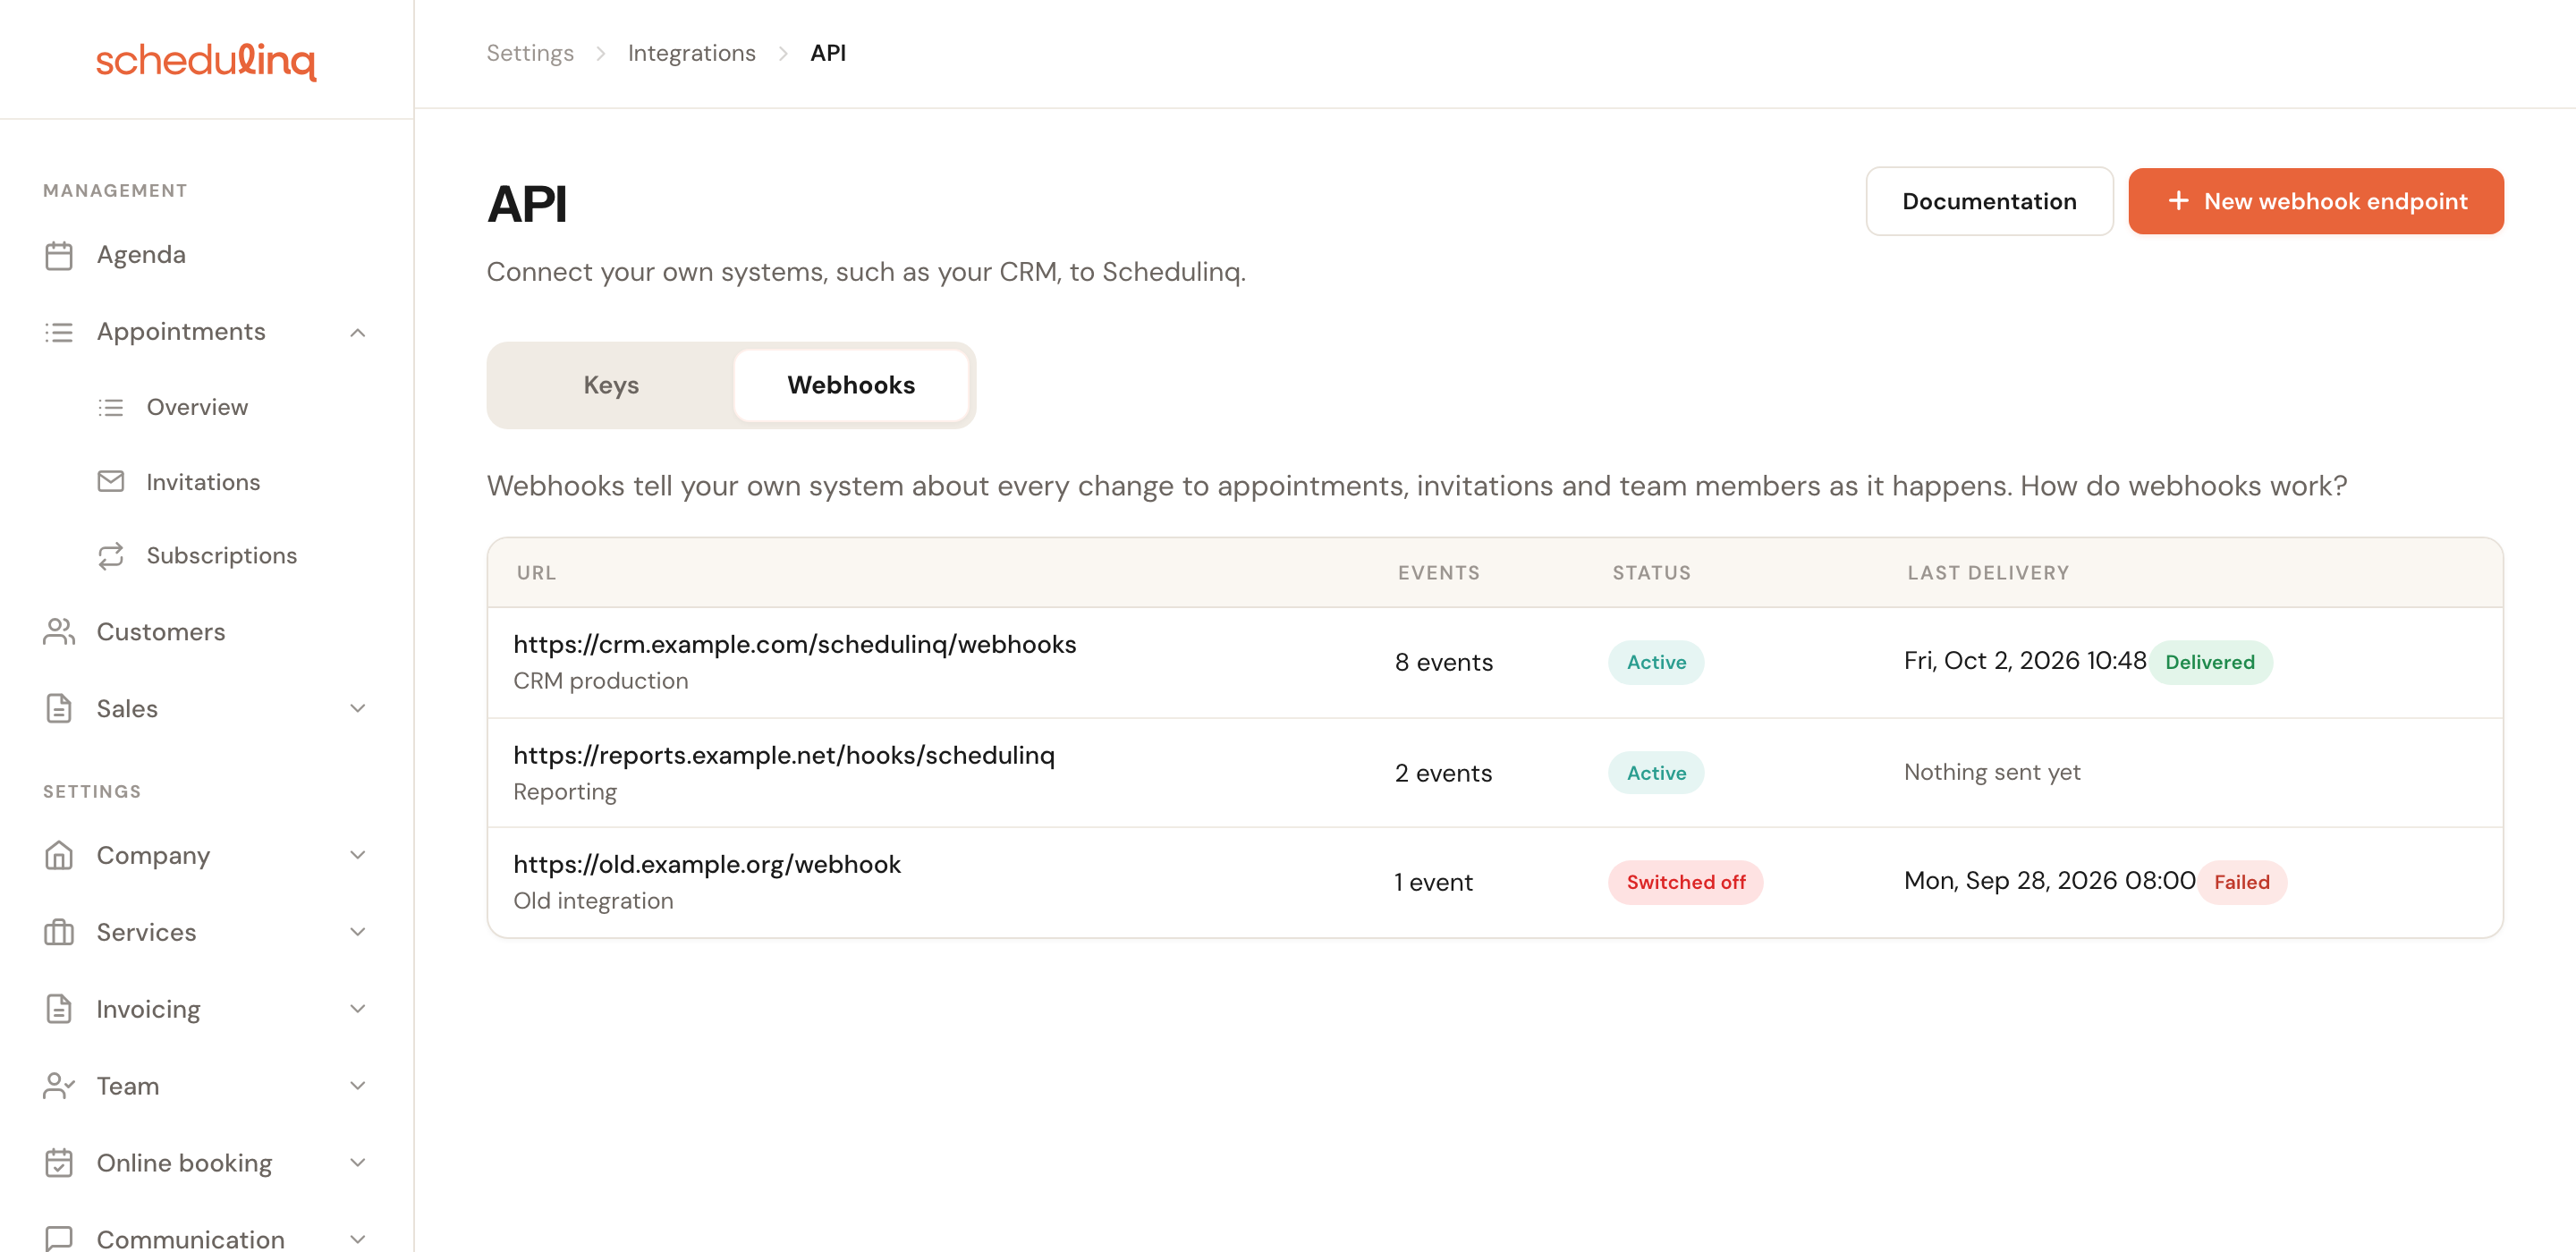Viewport: 2576px width, 1252px height.
Task: Click 'Nothing sent yet' cell
Action: [x=1992, y=772]
